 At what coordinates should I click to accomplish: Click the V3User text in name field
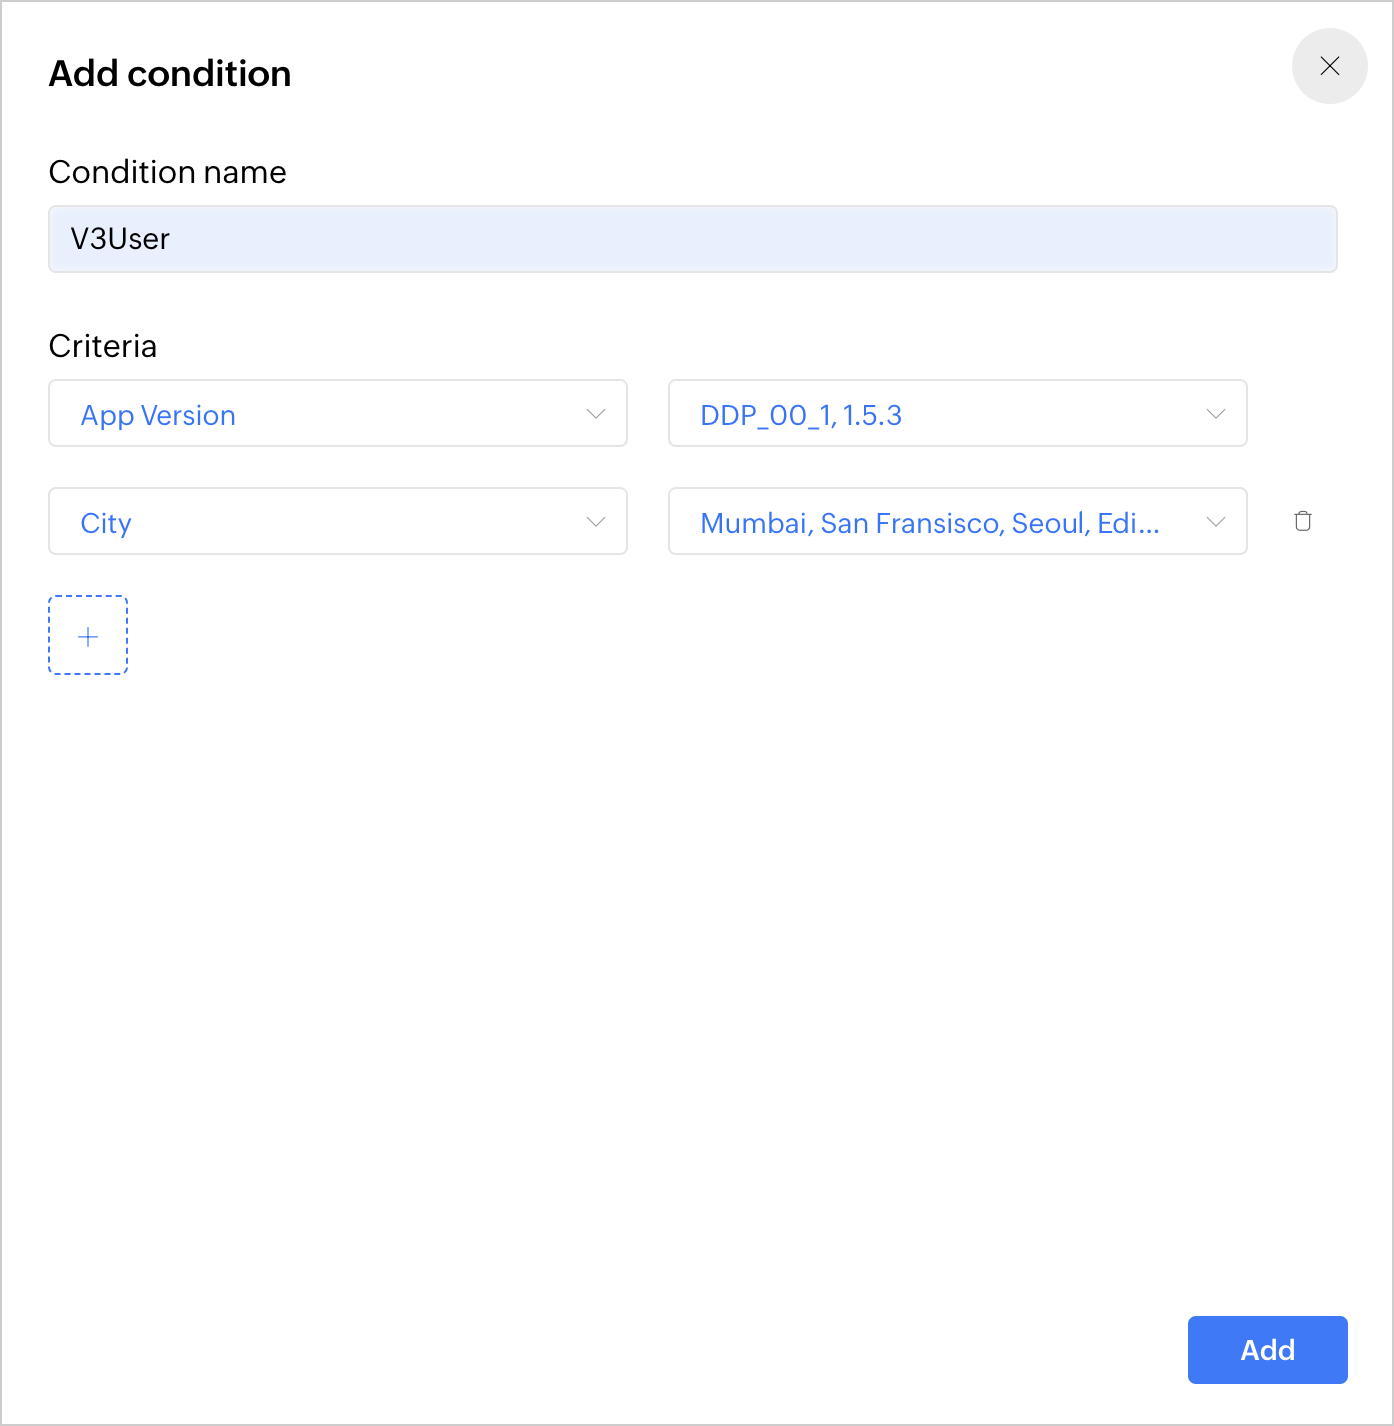pos(120,239)
